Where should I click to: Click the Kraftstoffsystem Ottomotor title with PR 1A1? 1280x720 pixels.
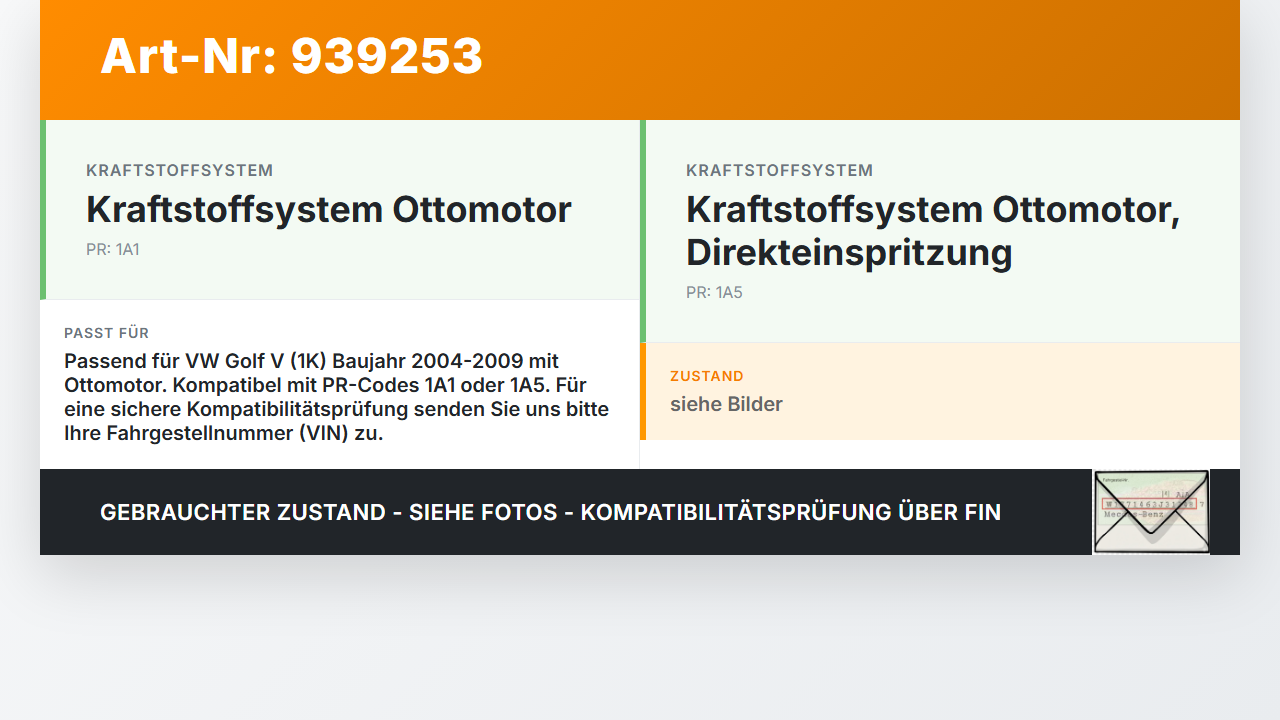point(329,210)
